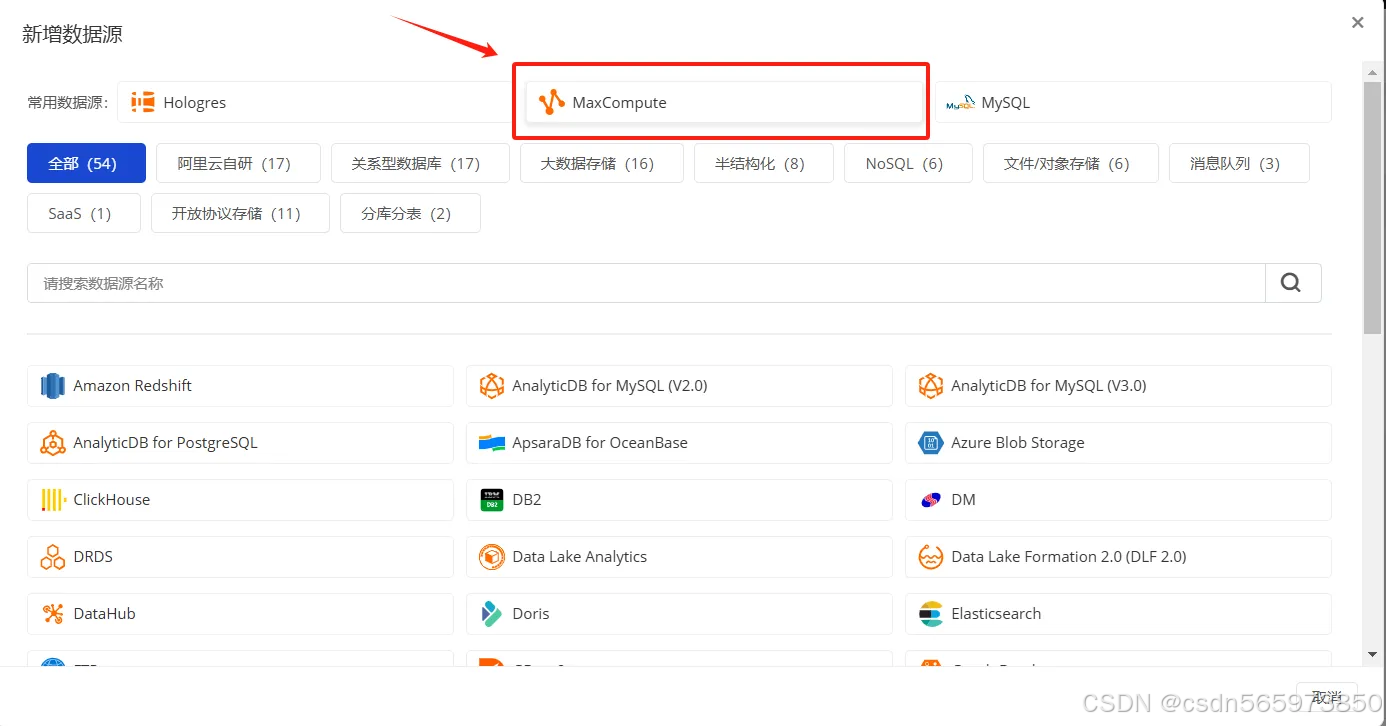Click the 取消 cancel button

(x=1327, y=697)
